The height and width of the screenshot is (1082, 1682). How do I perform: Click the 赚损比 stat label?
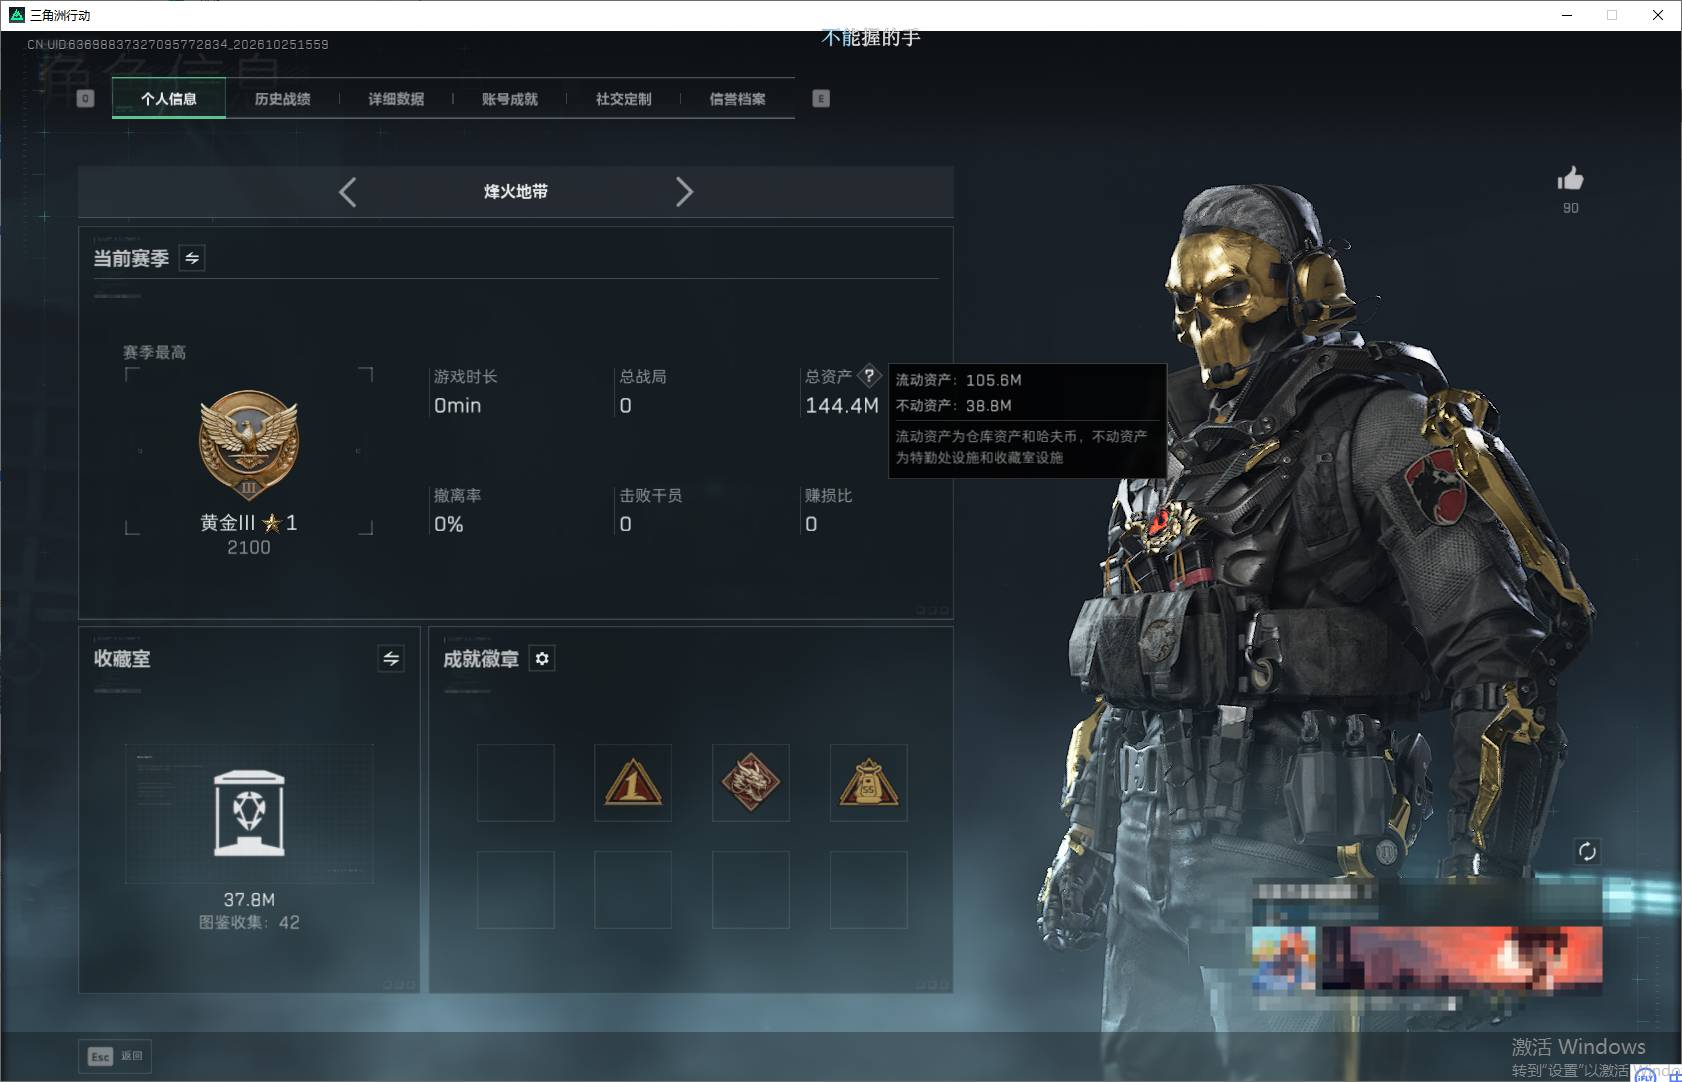click(828, 495)
